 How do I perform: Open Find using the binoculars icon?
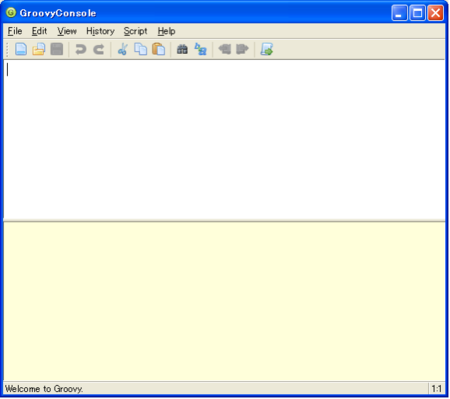tap(182, 49)
